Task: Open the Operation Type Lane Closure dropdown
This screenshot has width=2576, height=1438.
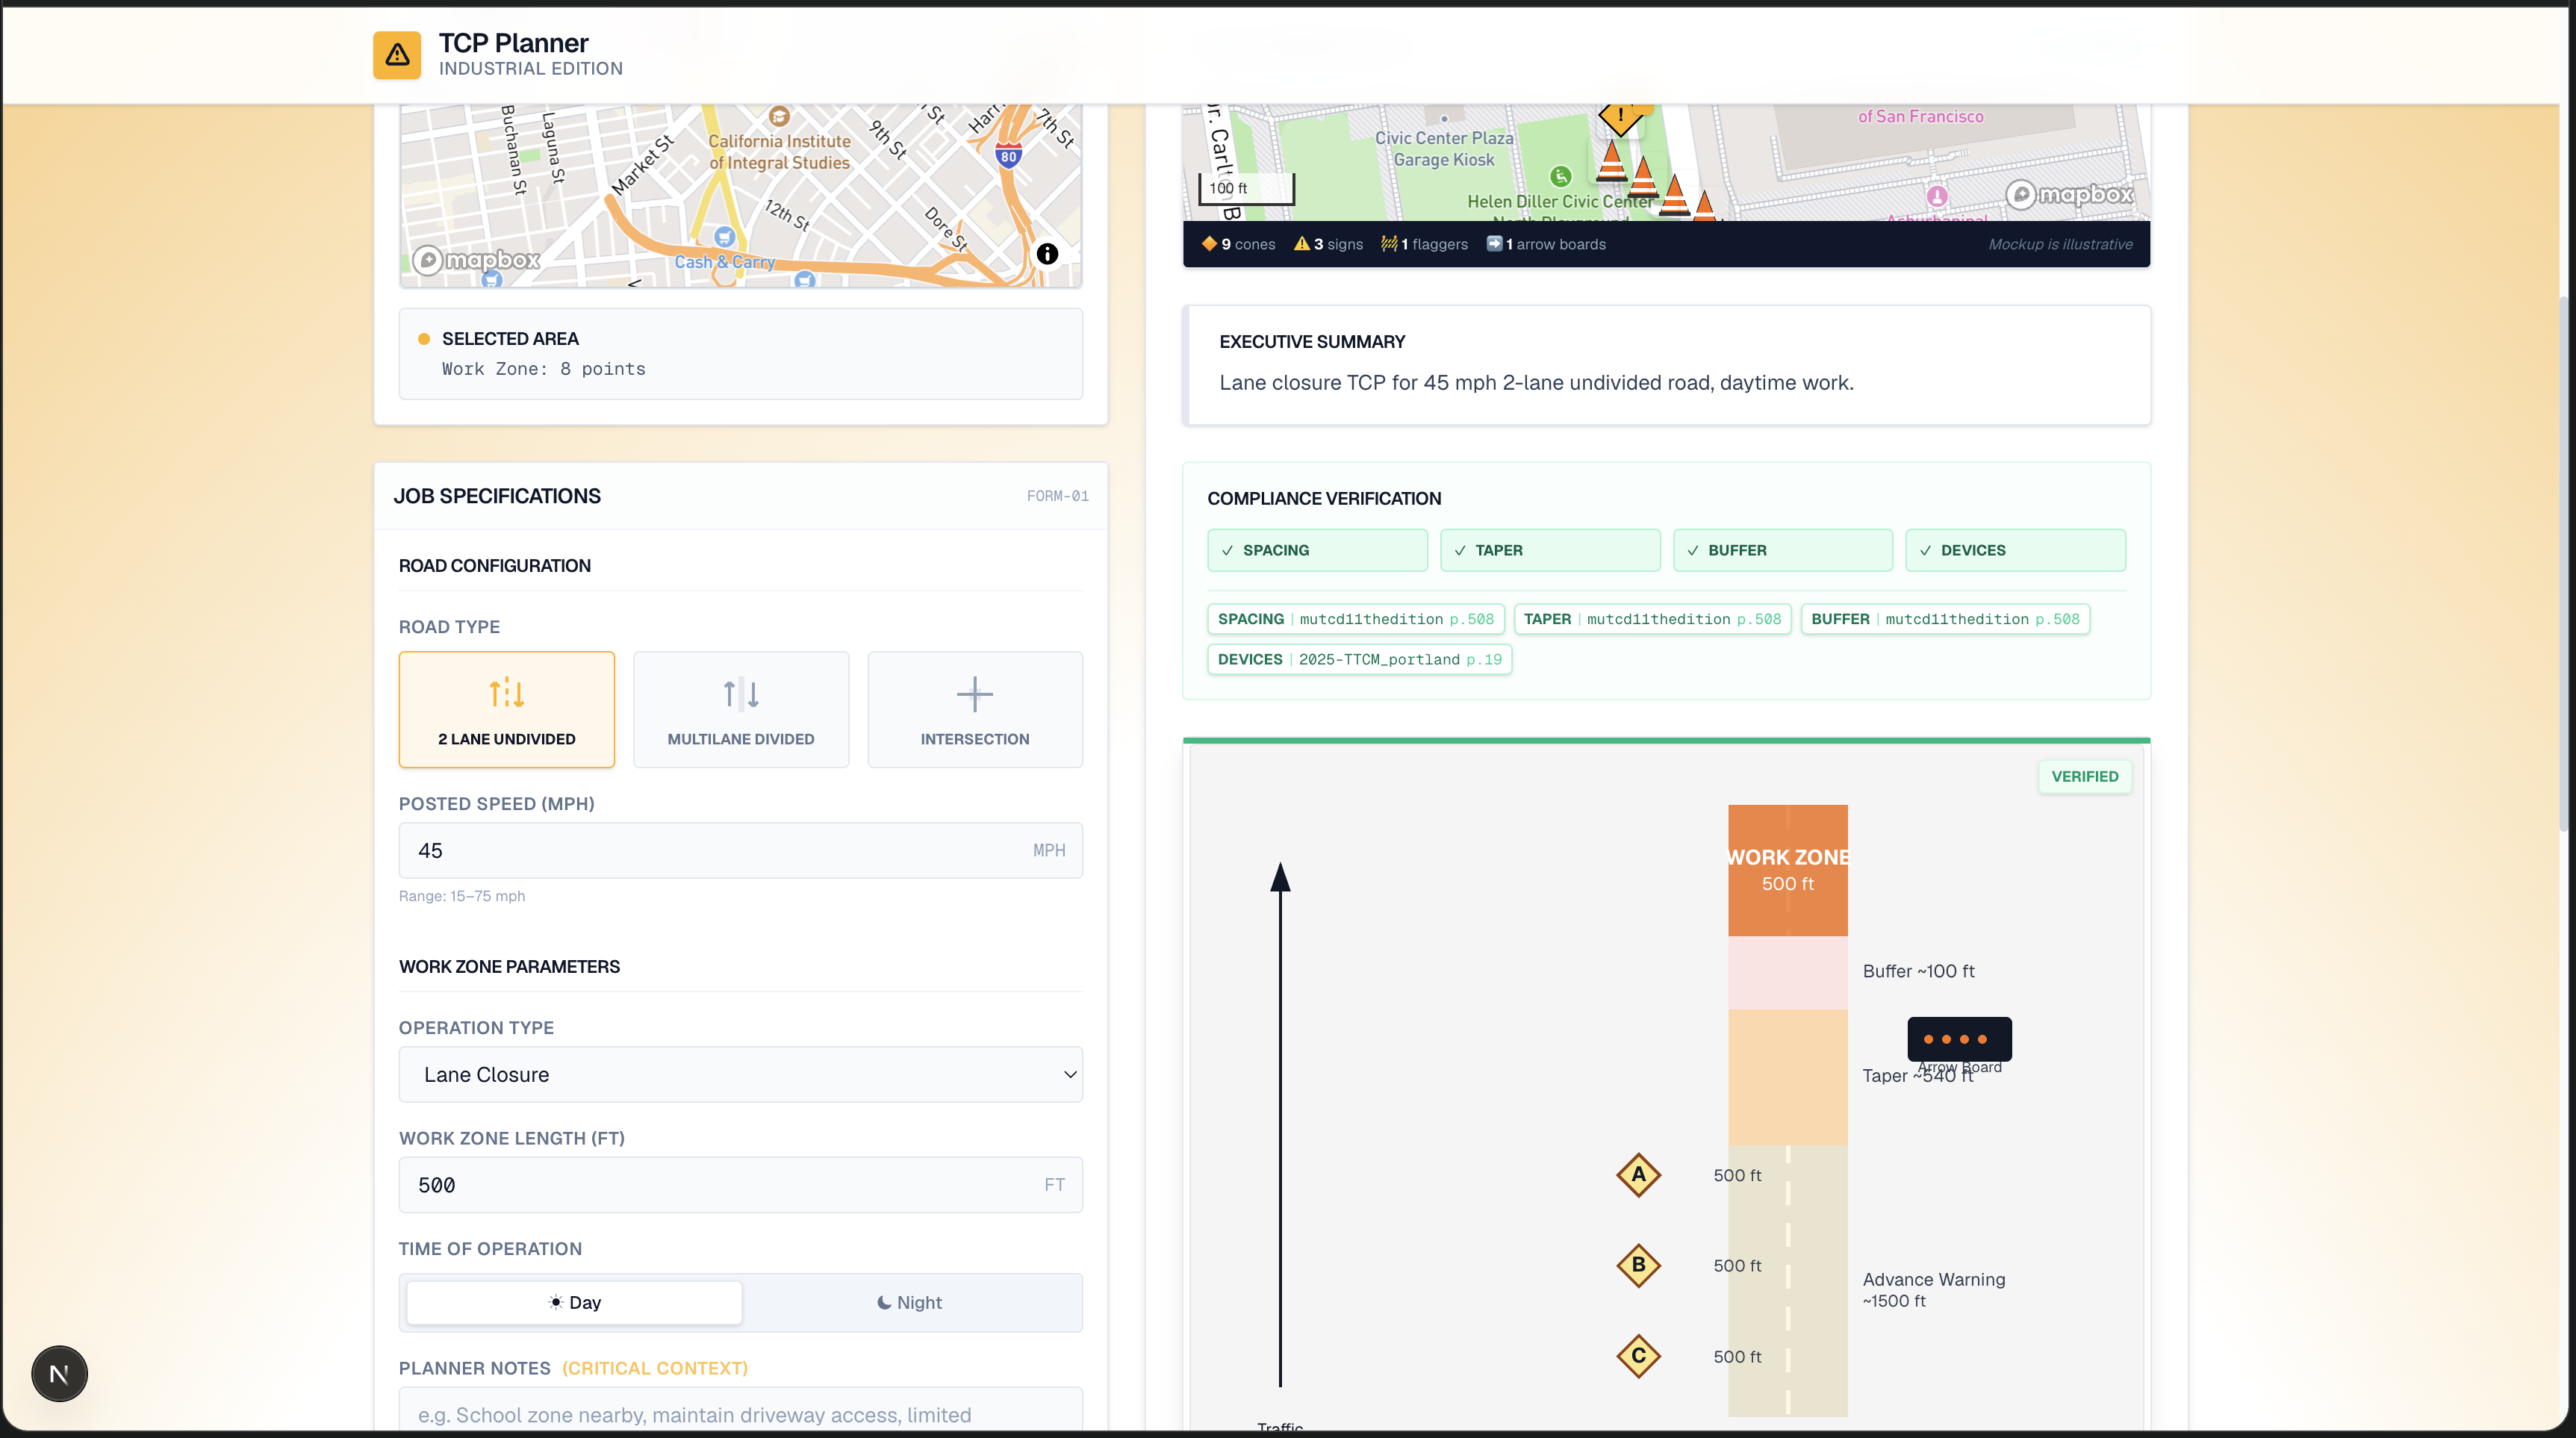Action: [x=740, y=1074]
